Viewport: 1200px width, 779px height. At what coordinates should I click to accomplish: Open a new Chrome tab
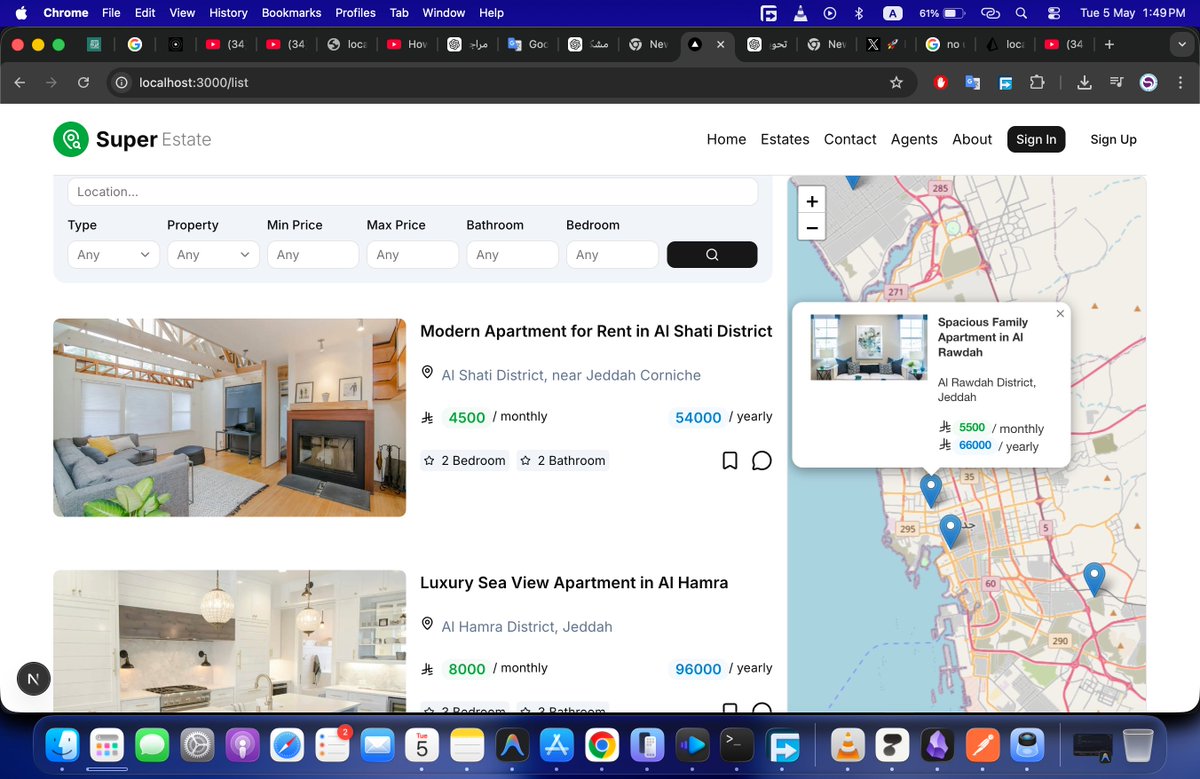tap(1109, 44)
